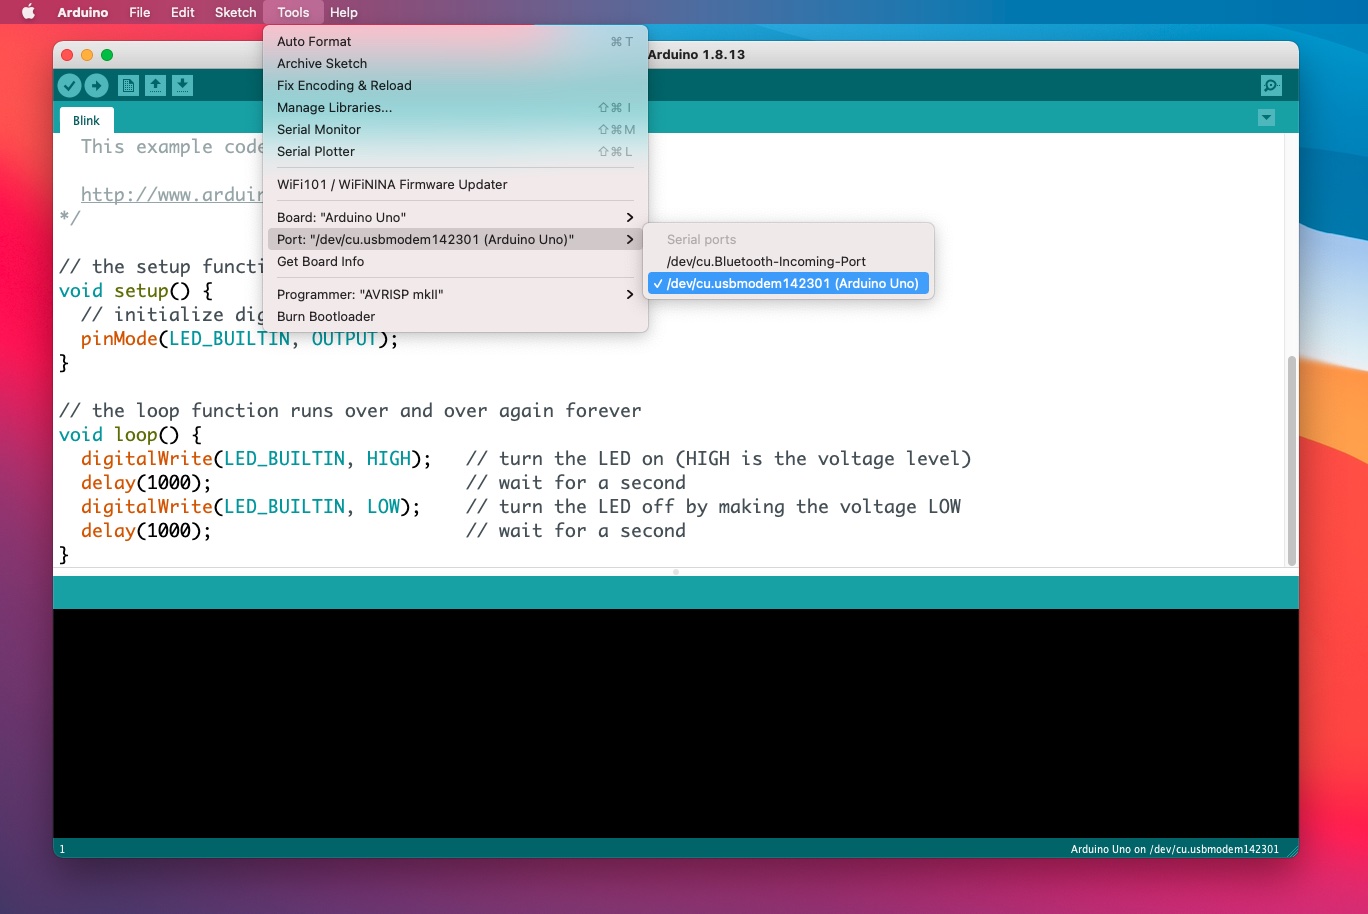Select Auto Format in the Tools menu
This screenshot has height=914, width=1368.
tap(314, 42)
